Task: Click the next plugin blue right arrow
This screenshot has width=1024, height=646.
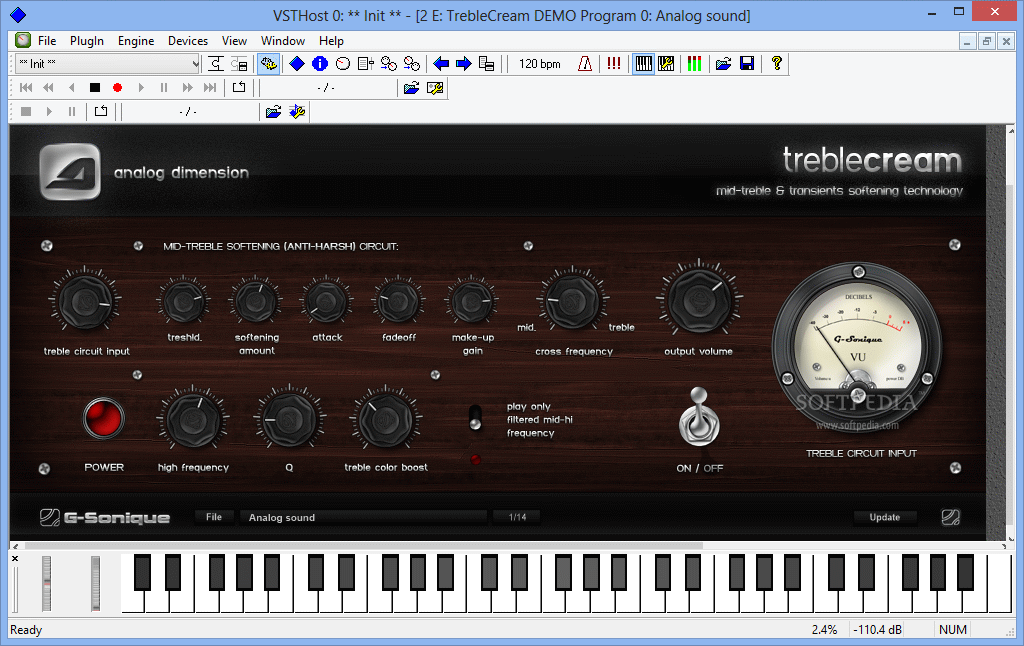Action: point(464,63)
